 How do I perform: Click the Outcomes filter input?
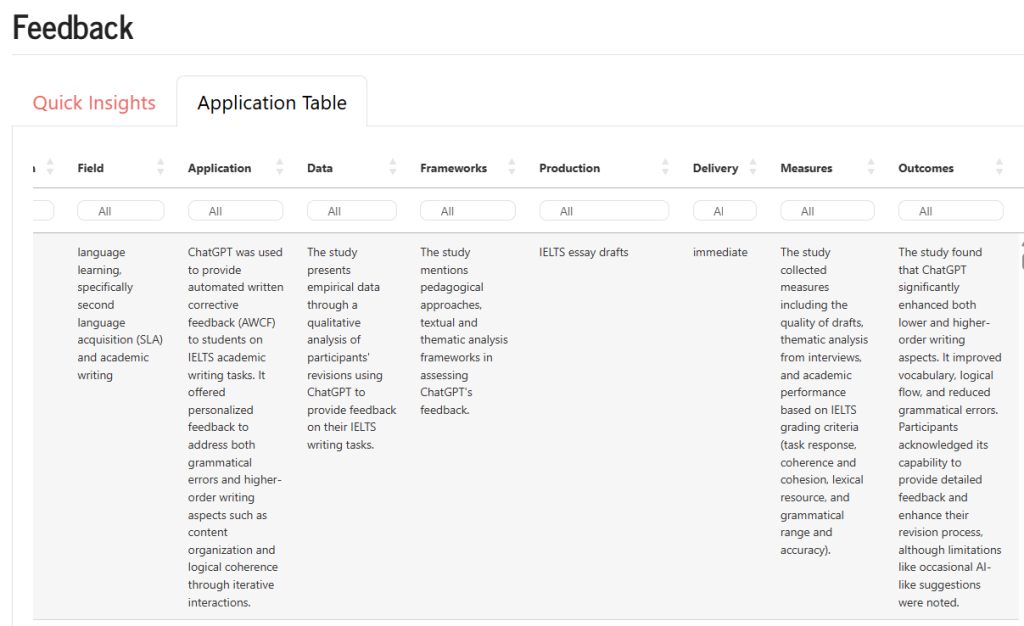coord(950,211)
